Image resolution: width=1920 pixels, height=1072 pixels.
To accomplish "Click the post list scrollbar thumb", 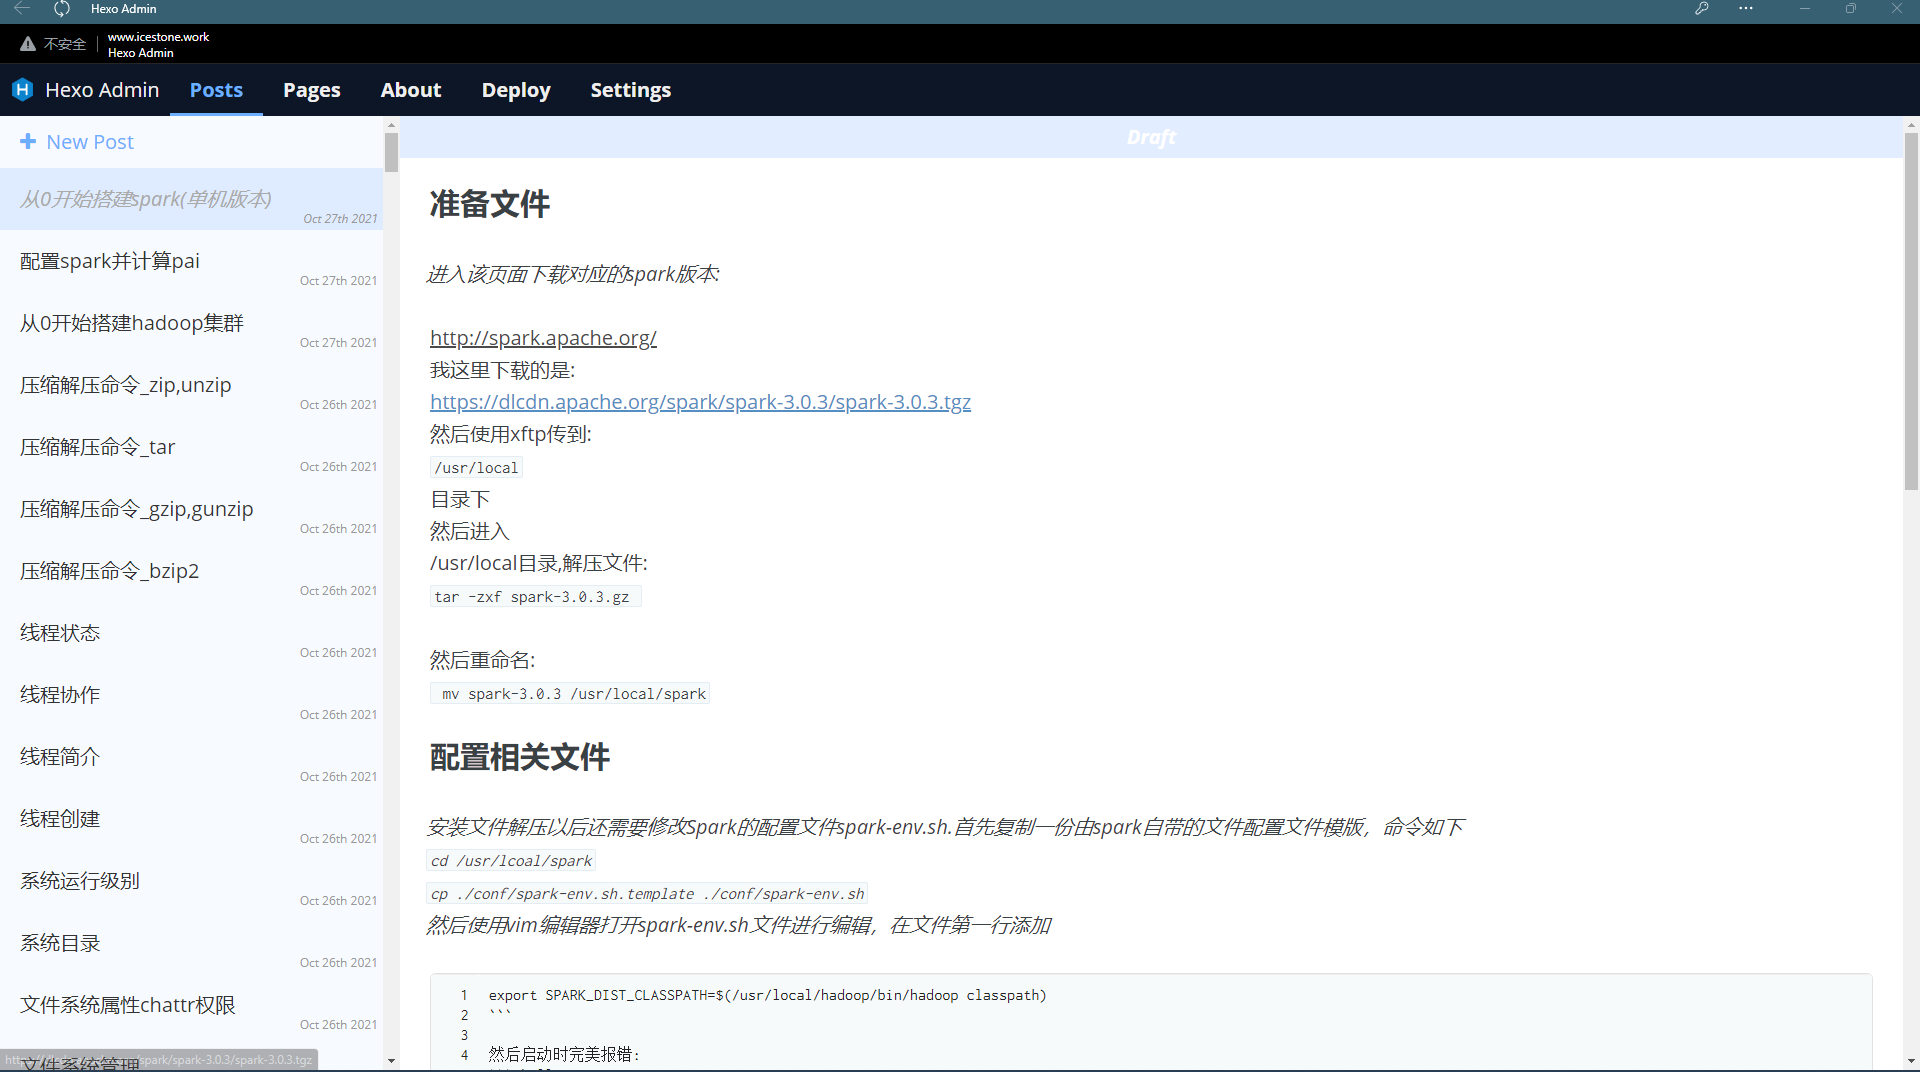I will point(391,152).
